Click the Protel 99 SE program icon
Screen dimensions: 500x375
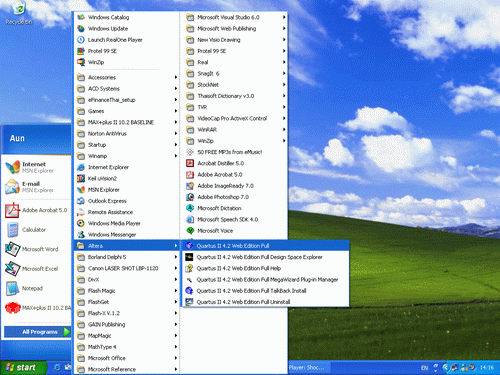click(81, 51)
